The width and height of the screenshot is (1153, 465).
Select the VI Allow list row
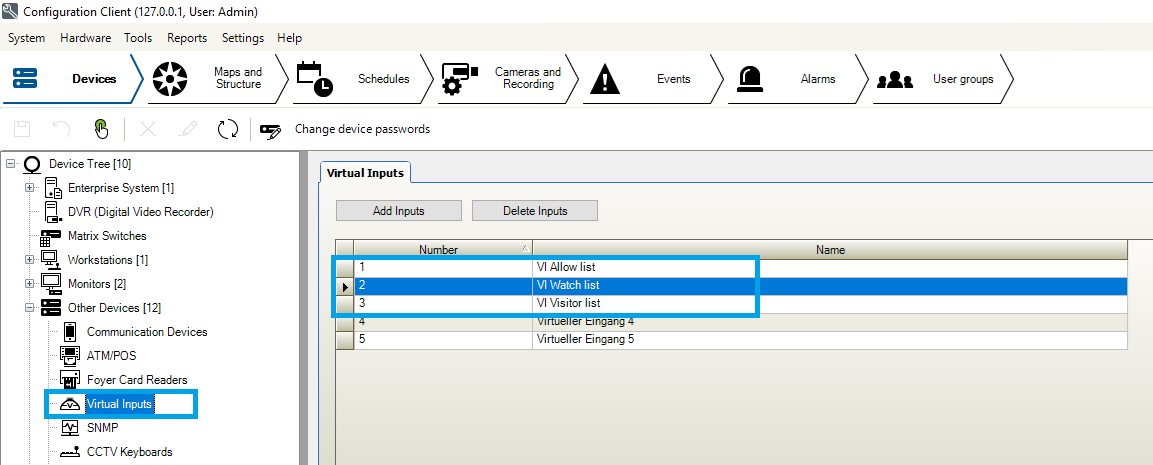pos(580,268)
